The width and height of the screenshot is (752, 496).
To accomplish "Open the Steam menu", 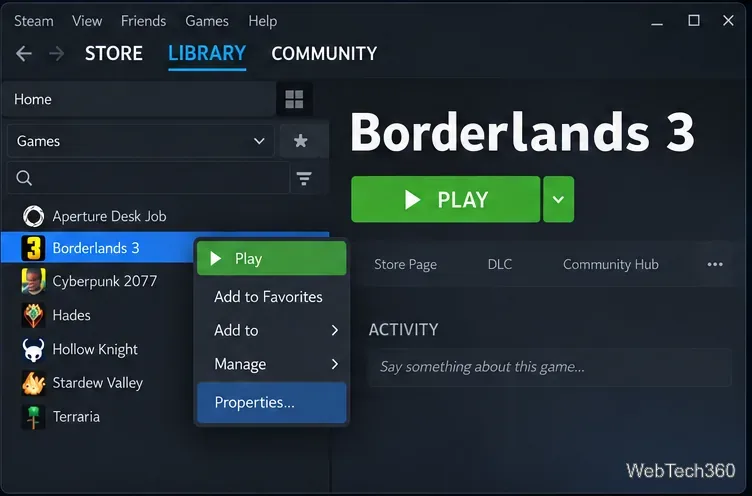I will click(34, 21).
